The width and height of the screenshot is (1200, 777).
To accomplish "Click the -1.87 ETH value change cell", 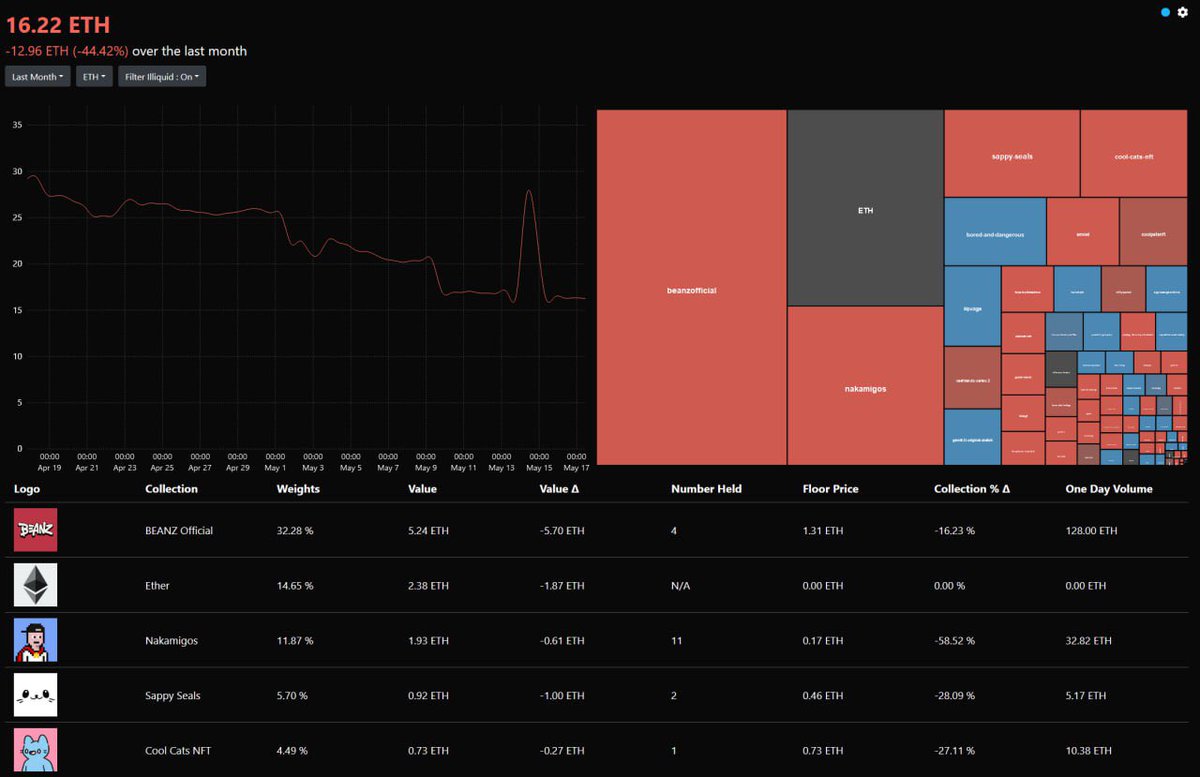I will tap(562, 585).
